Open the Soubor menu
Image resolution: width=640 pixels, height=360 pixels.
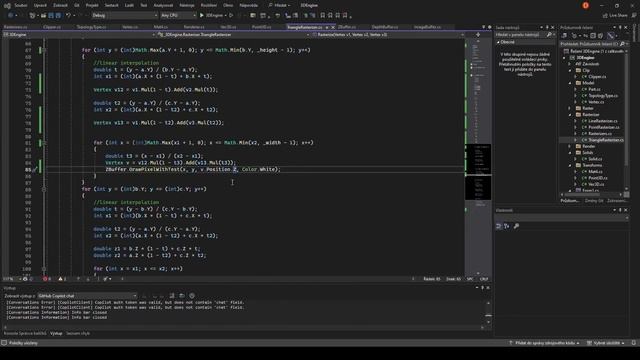(20, 5)
